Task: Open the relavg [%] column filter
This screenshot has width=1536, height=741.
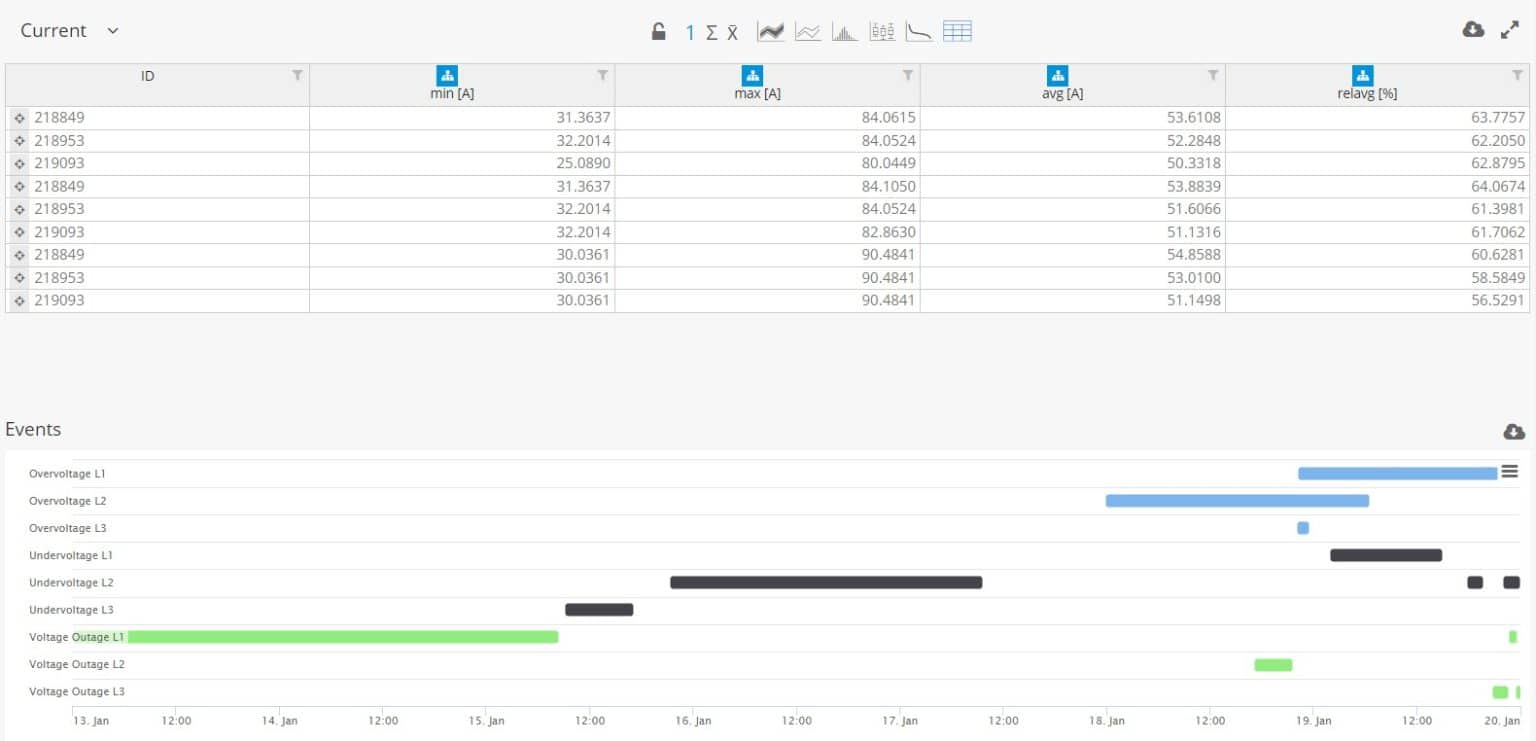Action: coord(1517,75)
